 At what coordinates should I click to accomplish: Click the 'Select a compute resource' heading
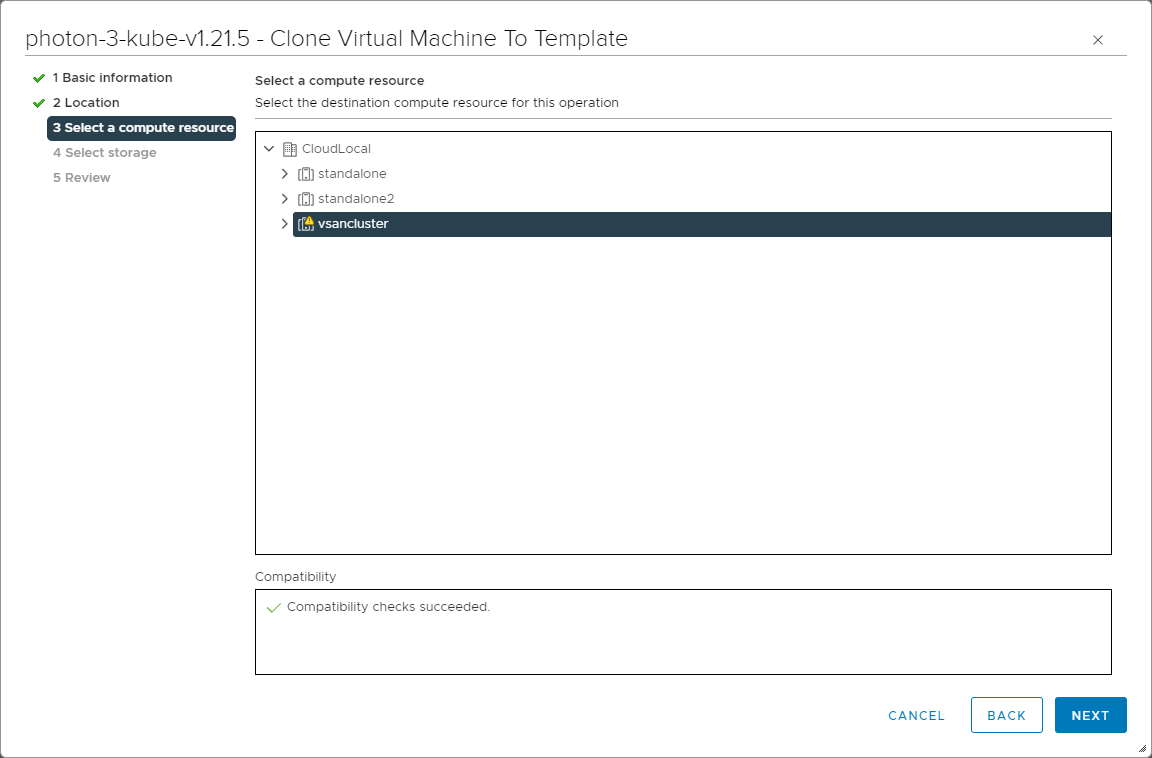339,81
